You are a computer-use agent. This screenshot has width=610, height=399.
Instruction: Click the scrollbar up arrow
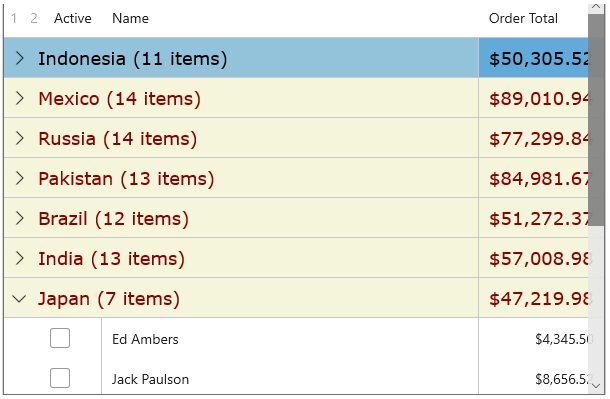(596, 7)
